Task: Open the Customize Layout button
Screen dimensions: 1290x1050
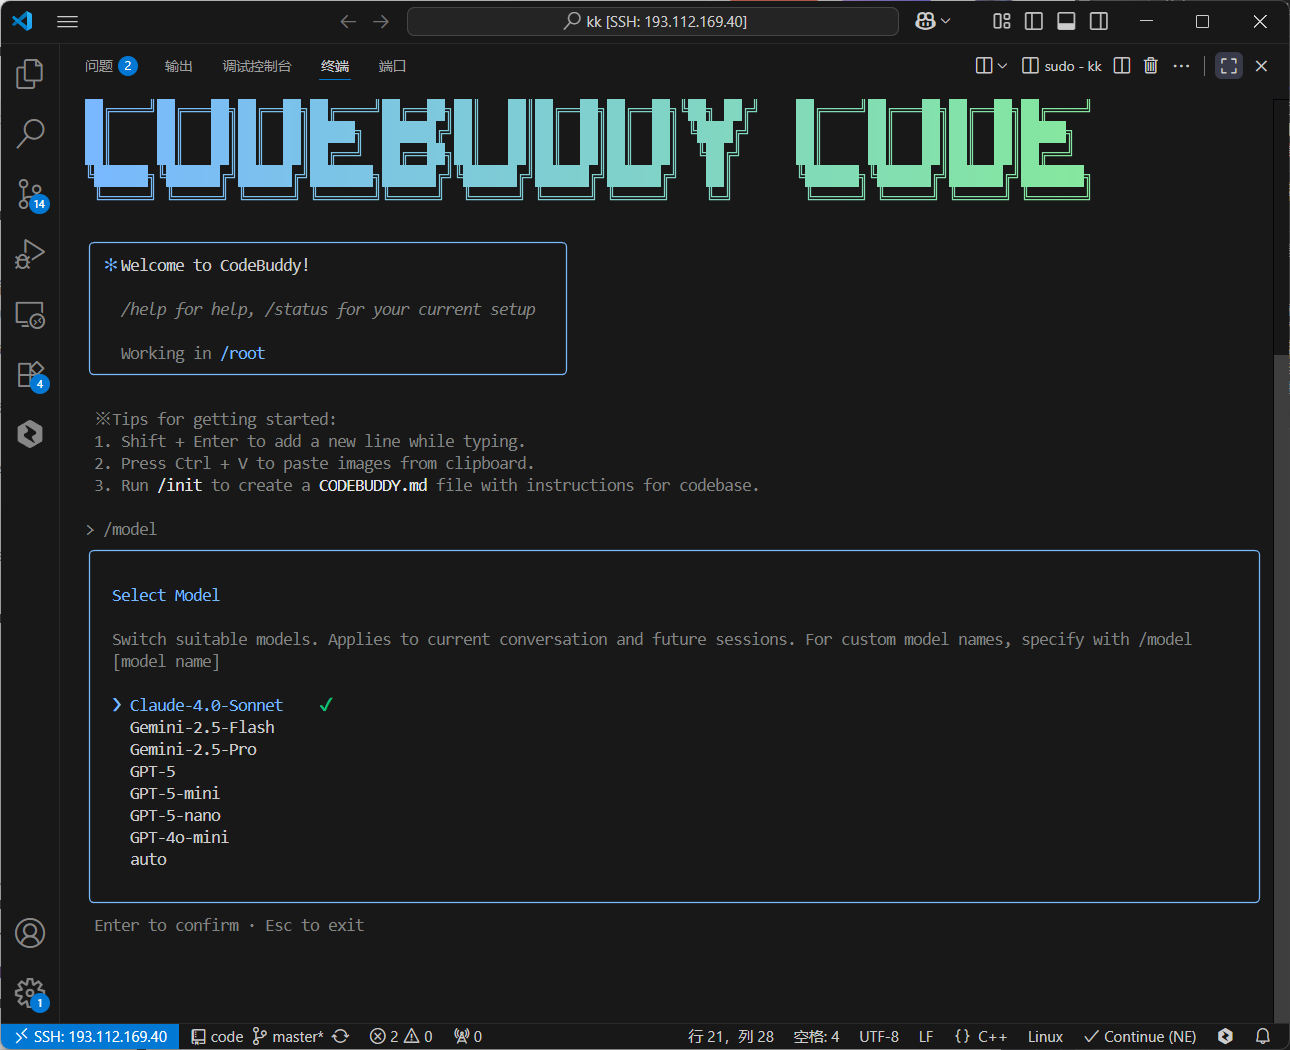Action: click(x=1001, y=21)
